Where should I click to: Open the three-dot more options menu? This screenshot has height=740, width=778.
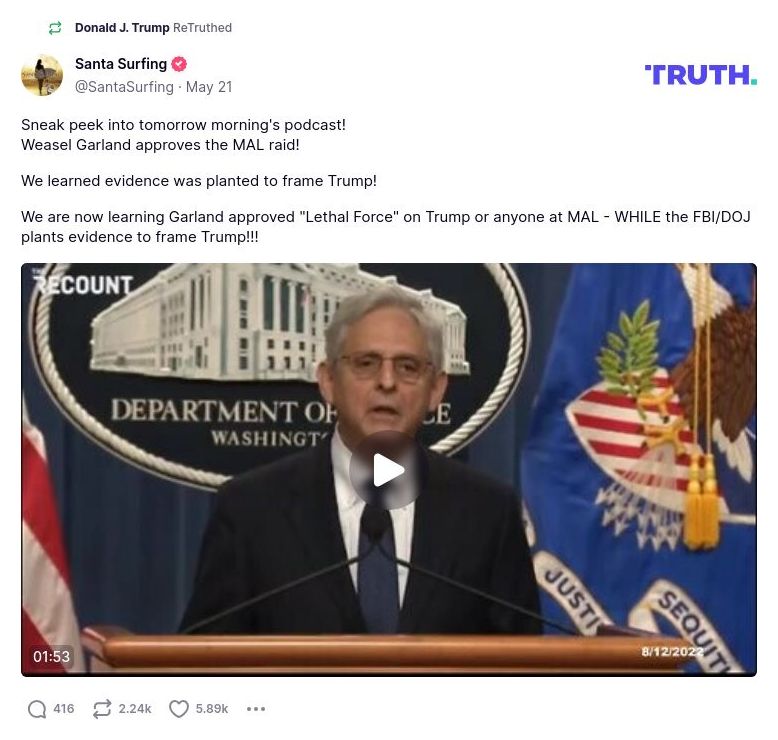(x=256, y=709)
